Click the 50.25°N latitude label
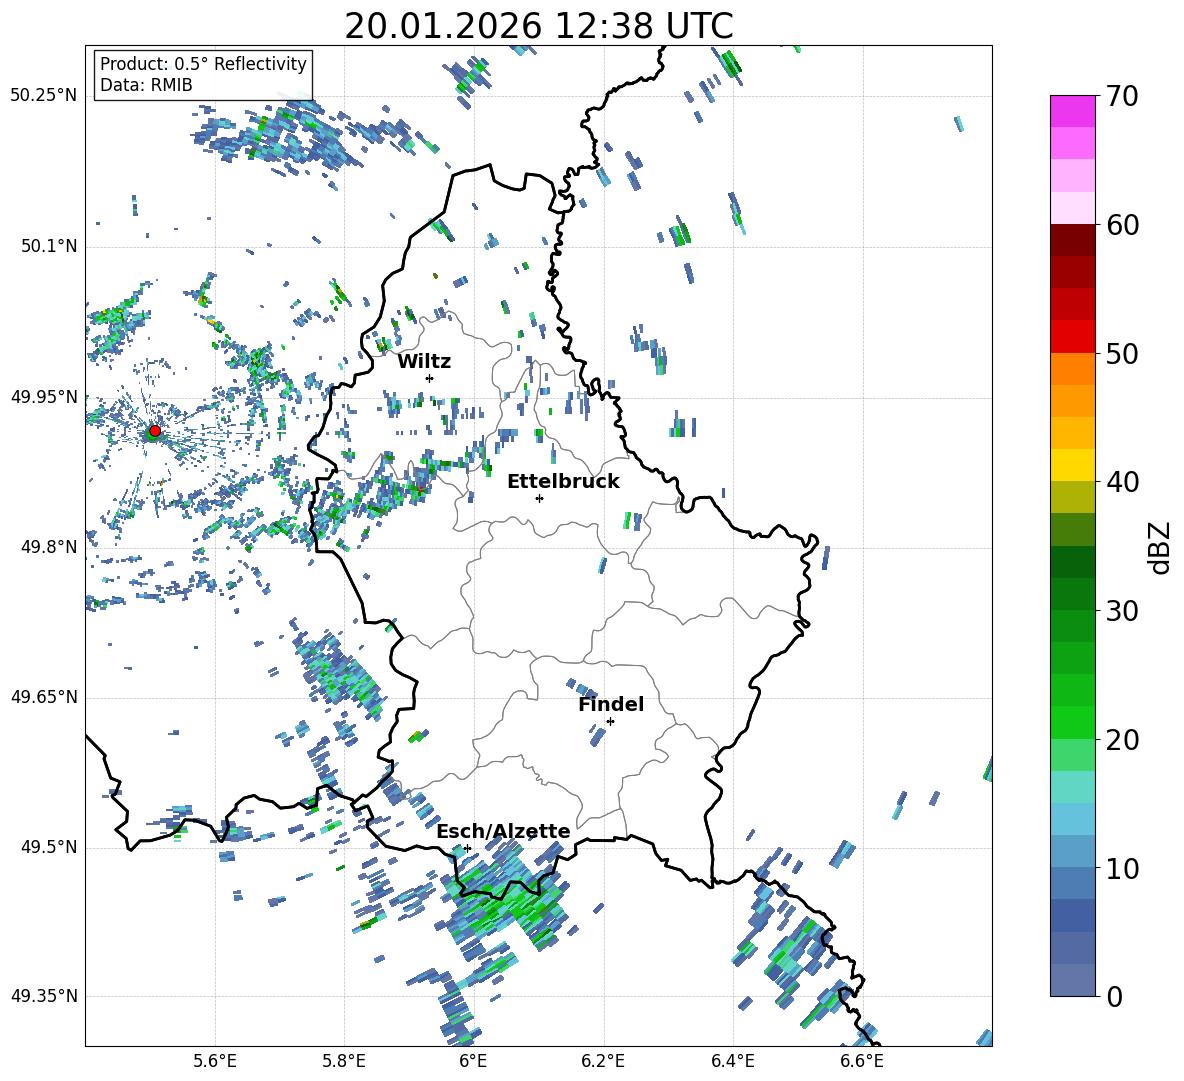 click(x=43, y=96)
